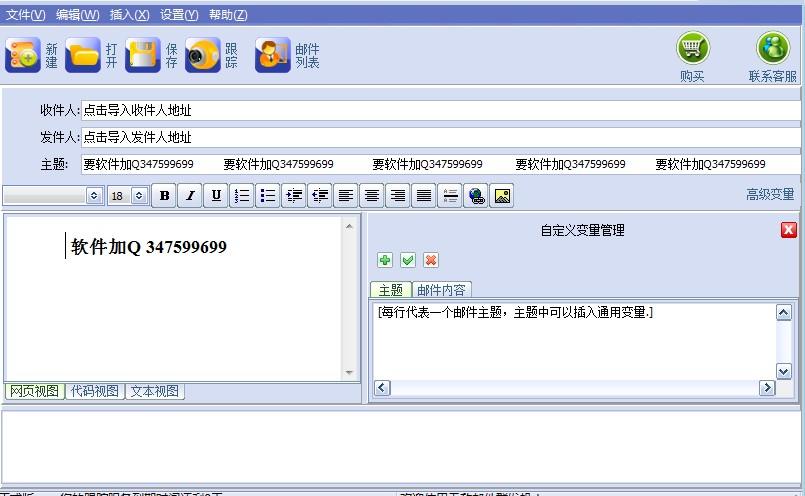Open the font name dropdown
Screen dimensions: 805x496
tap(93, 196)
